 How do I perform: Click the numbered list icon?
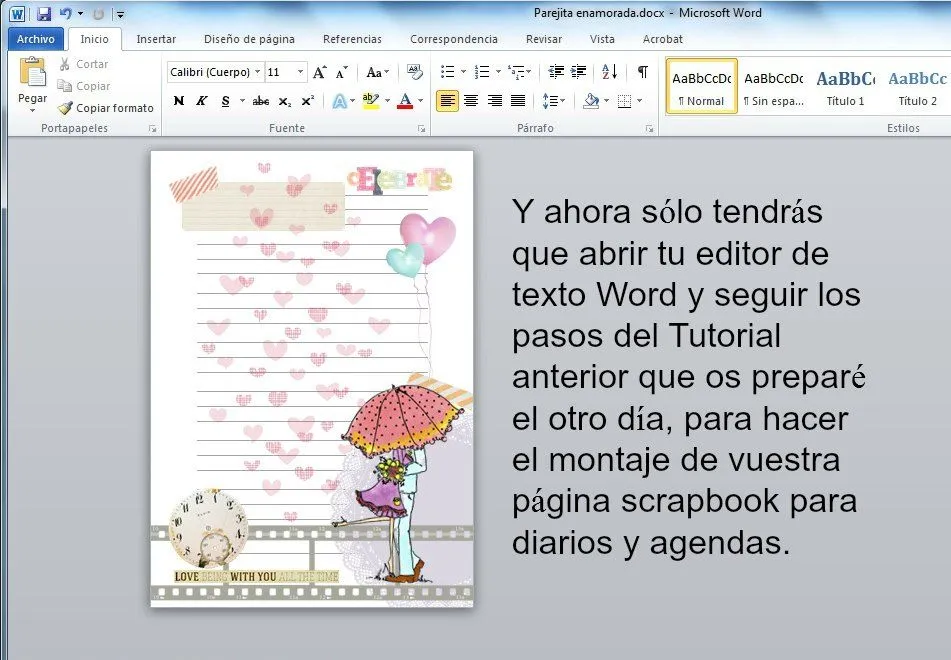coord(482,72)
